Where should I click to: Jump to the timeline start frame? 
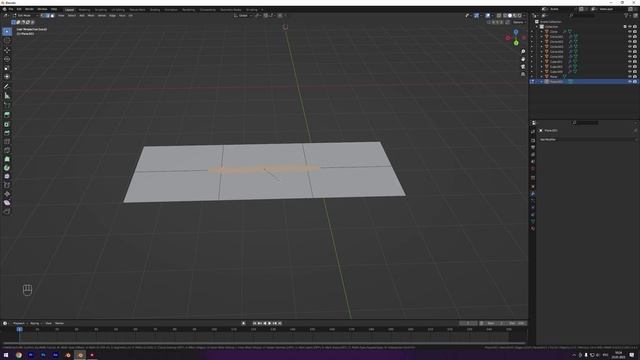tap(254, 323)
